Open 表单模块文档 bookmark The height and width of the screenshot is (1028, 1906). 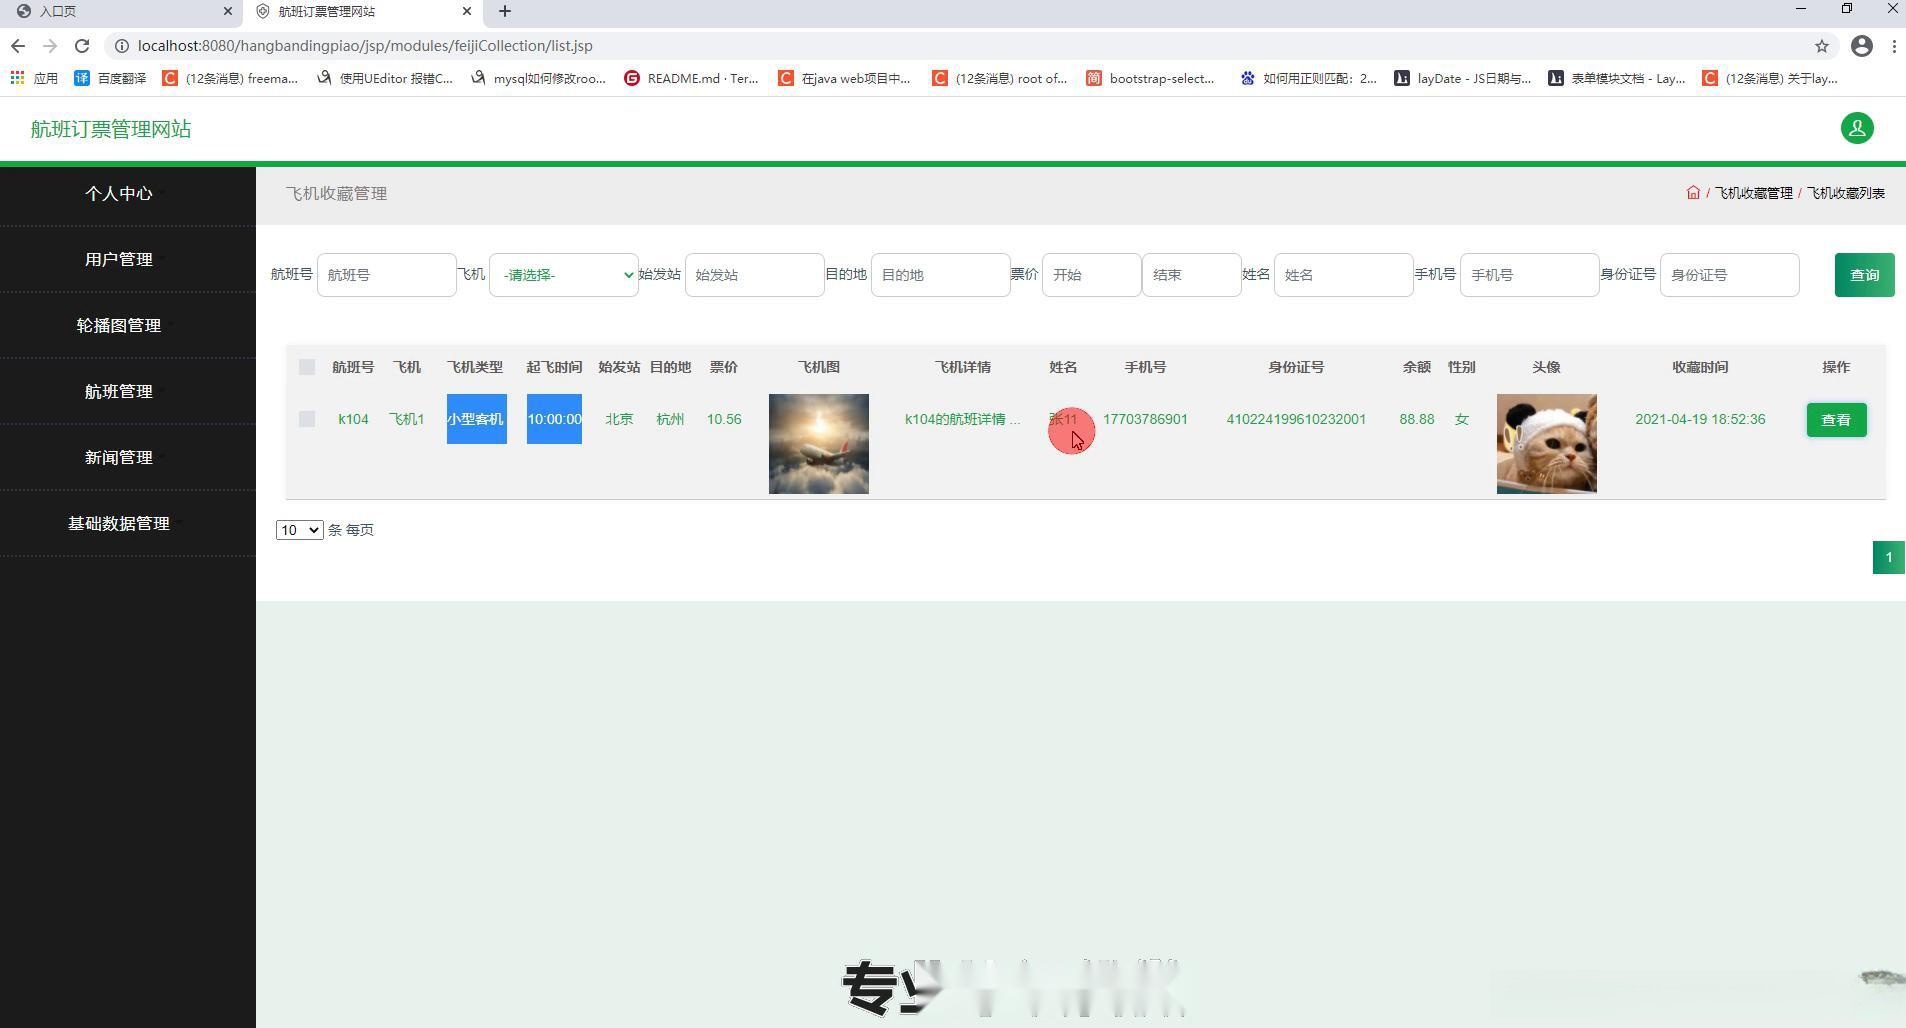[x=1616, y=78]
